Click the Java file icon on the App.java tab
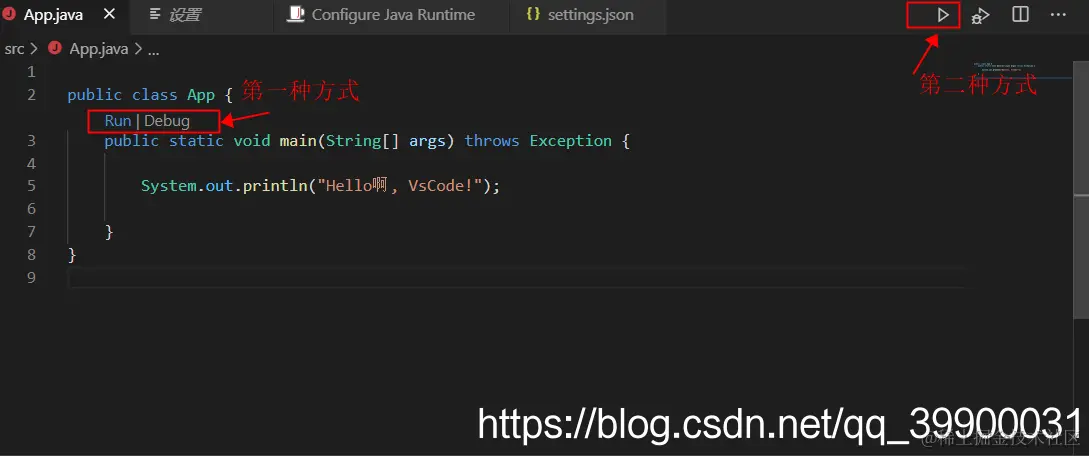This screenshot has width=1089, height=456. (9, 15)
